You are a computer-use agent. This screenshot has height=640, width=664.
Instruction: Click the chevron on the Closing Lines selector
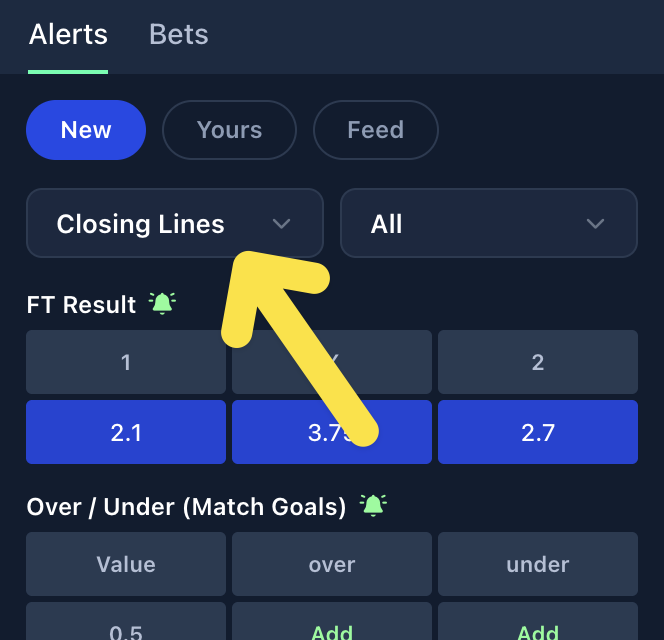pos(282,224)
